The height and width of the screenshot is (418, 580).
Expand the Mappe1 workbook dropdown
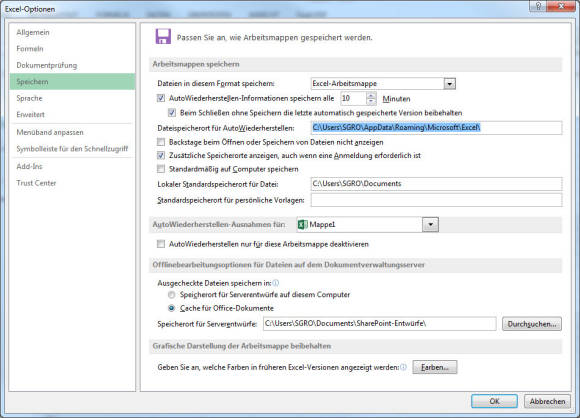point(430,225)
